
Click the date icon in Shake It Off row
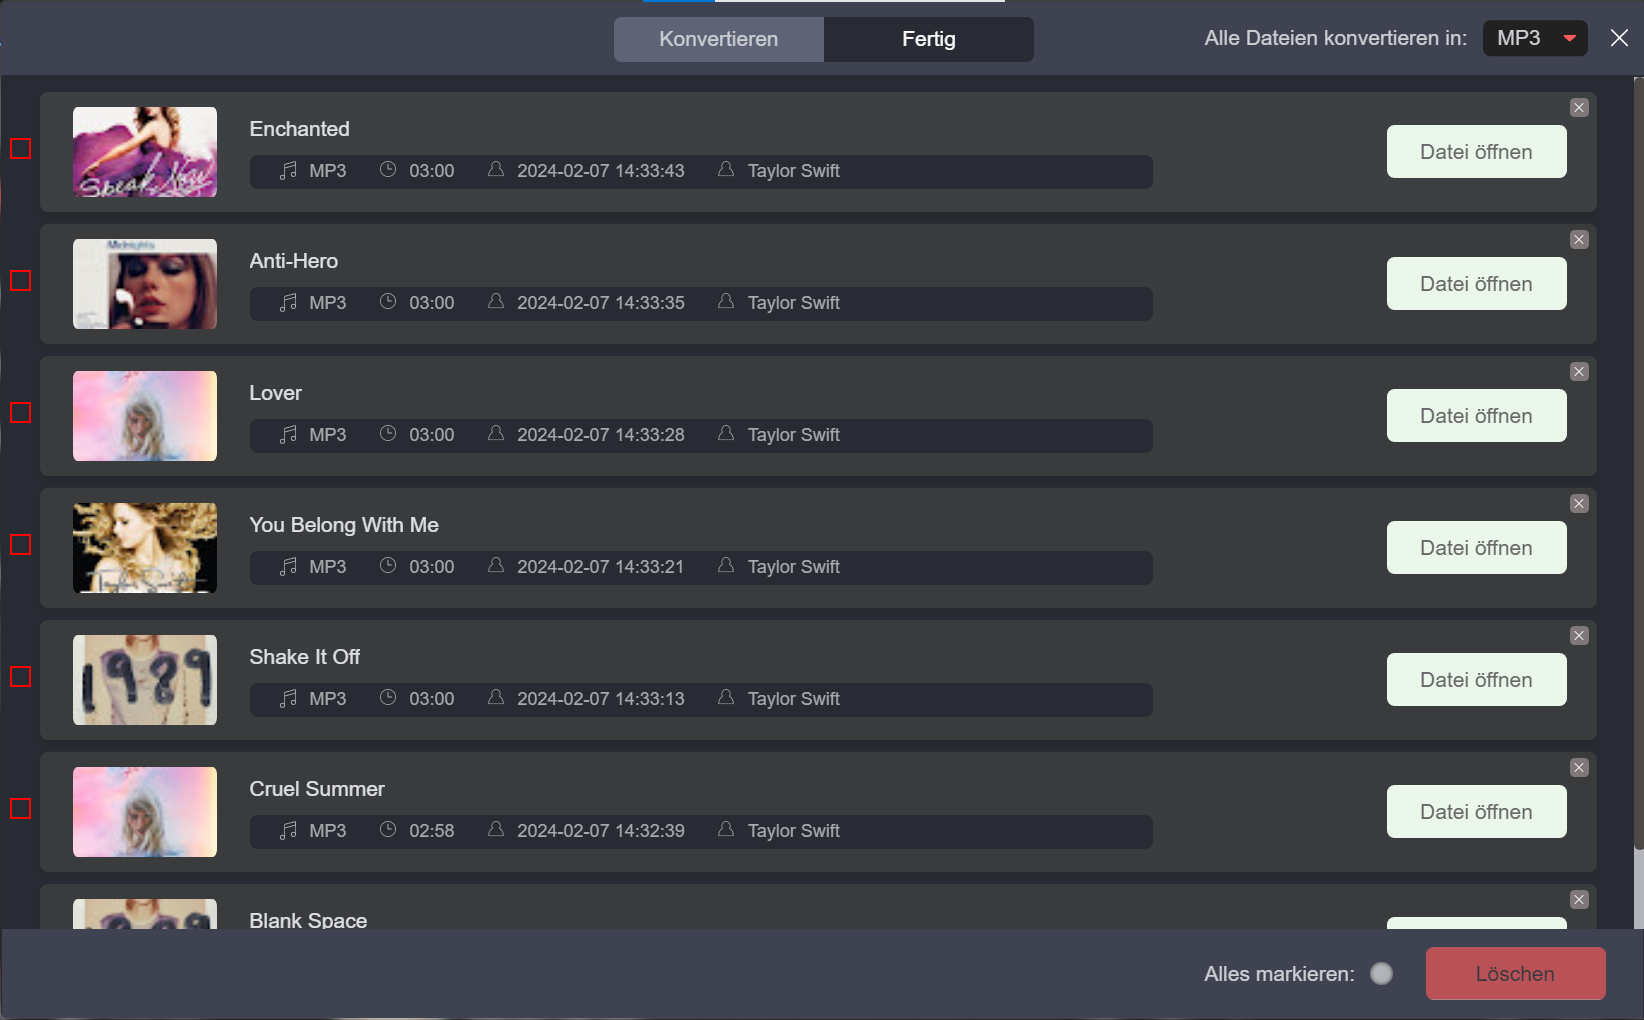(495, 697)
